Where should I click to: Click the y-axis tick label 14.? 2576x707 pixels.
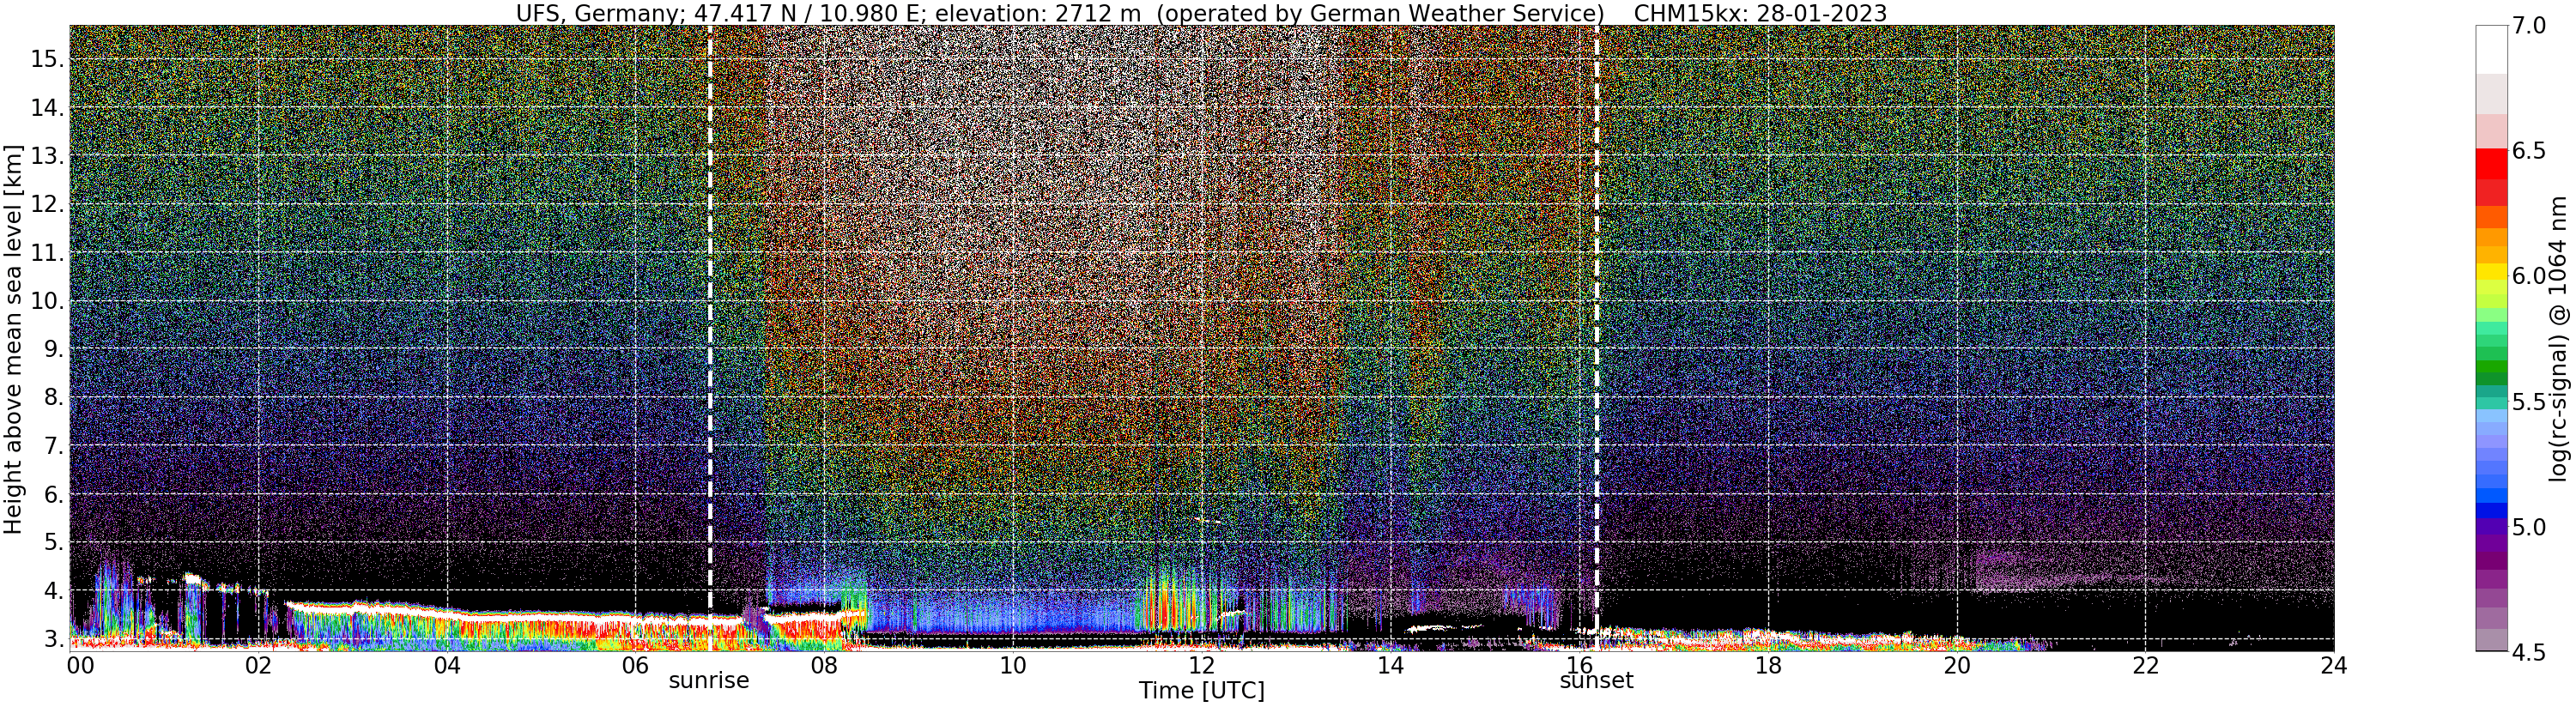coord(47,108)
